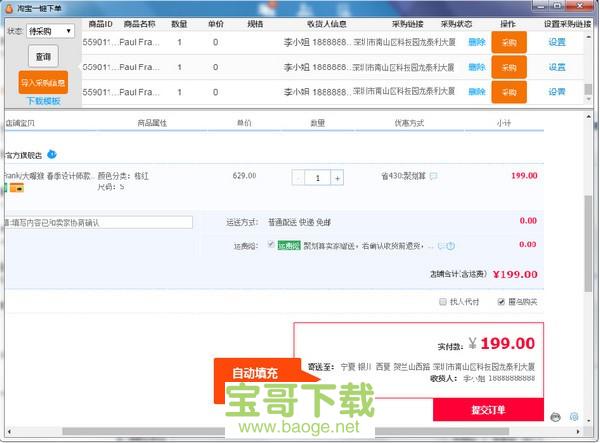Click the small icon next to 省430 discount
The height and width of the screenshot is (443, 600).
coord(434,176)
